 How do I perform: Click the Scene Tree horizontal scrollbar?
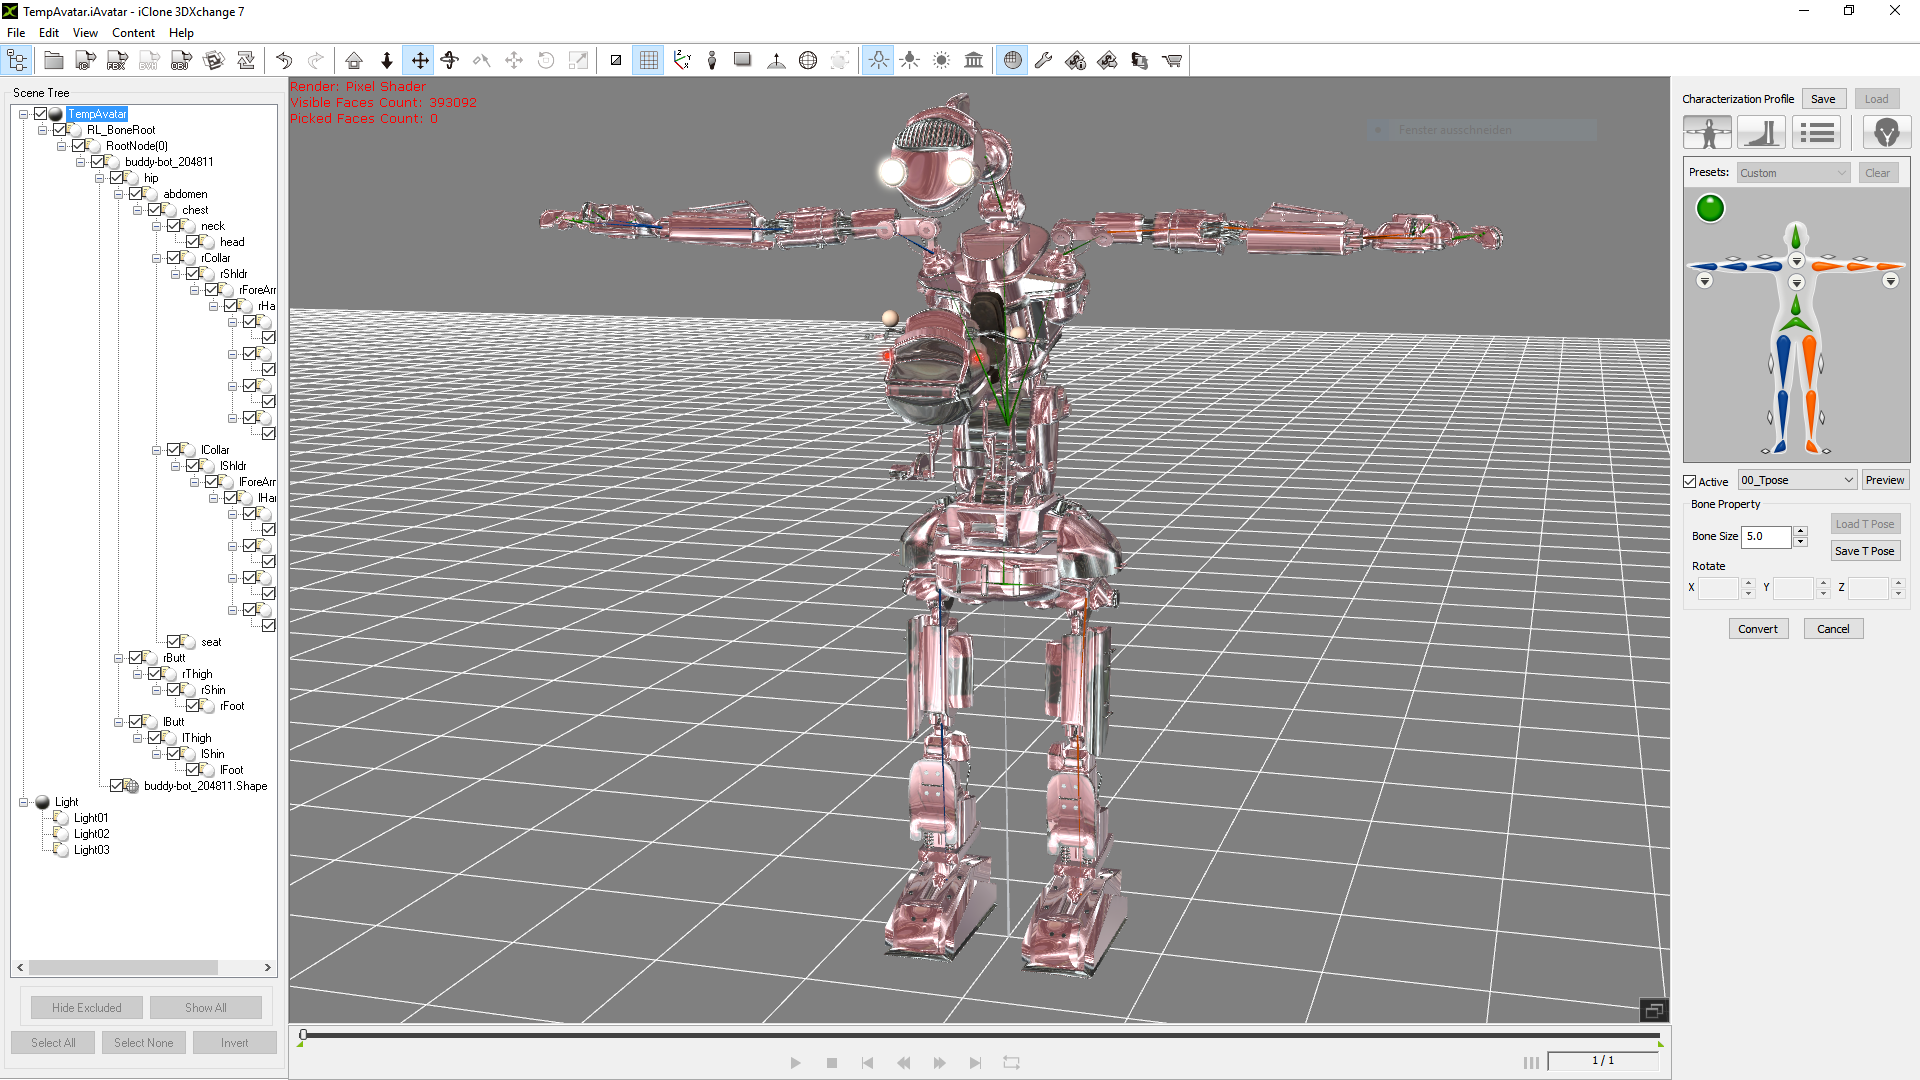click(124, 968)
